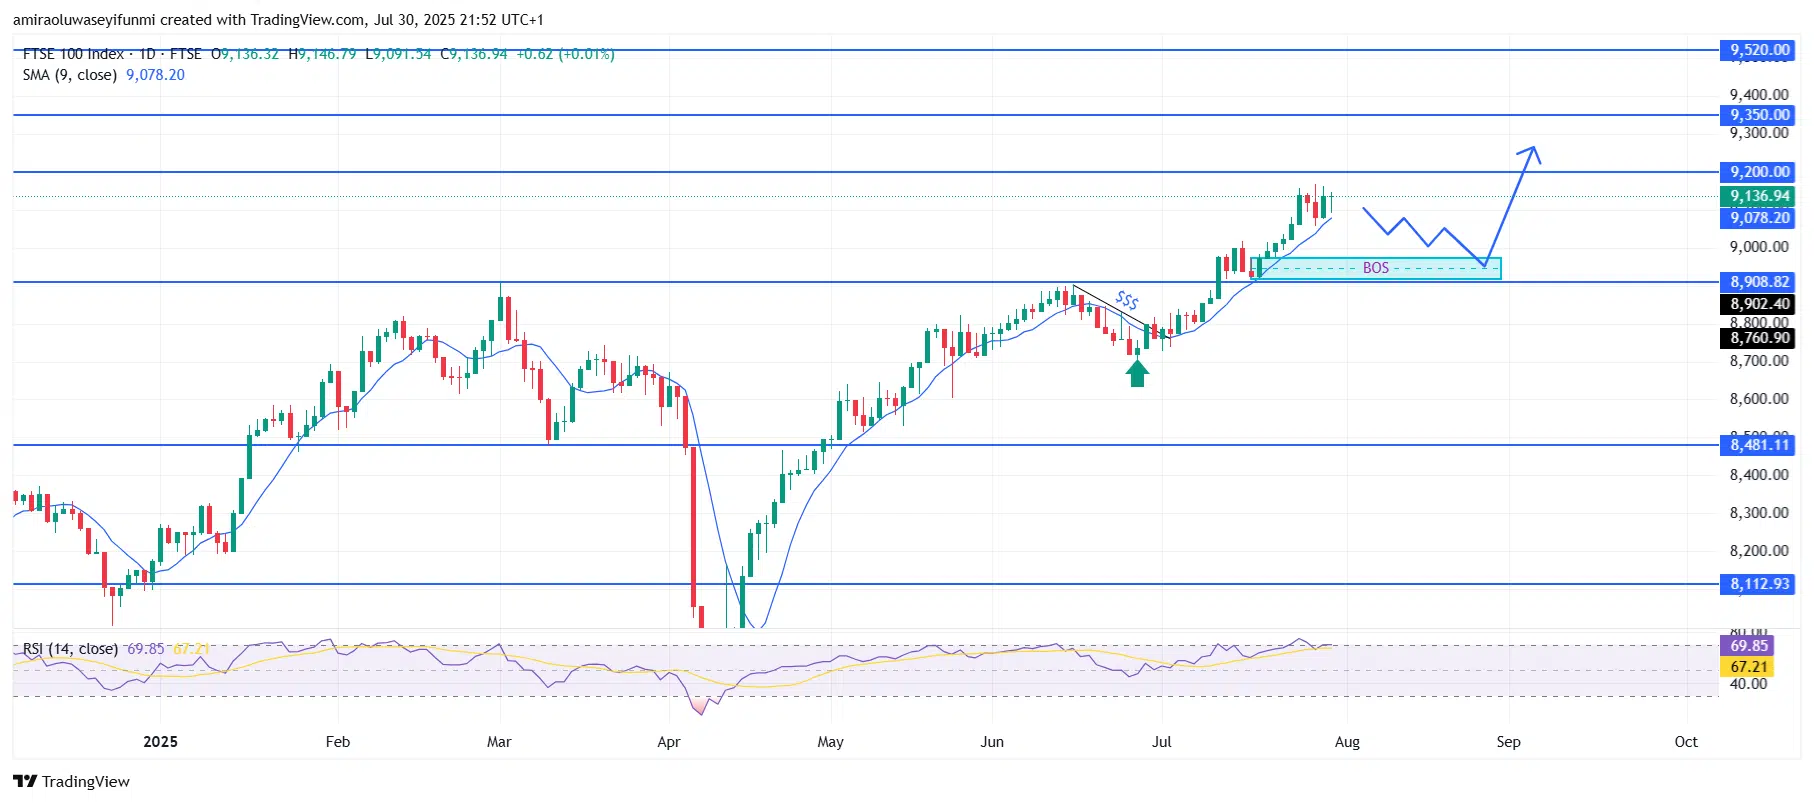This screenshot has height=803, width=1814.
Task: Click the 2025 label on the time axis
Action: coord(160,742)
